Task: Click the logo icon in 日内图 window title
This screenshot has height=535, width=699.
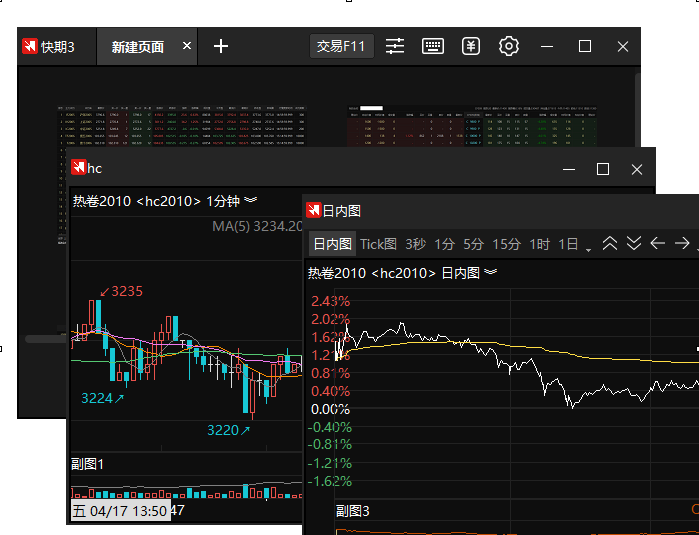Action: (x=313, y=210)
